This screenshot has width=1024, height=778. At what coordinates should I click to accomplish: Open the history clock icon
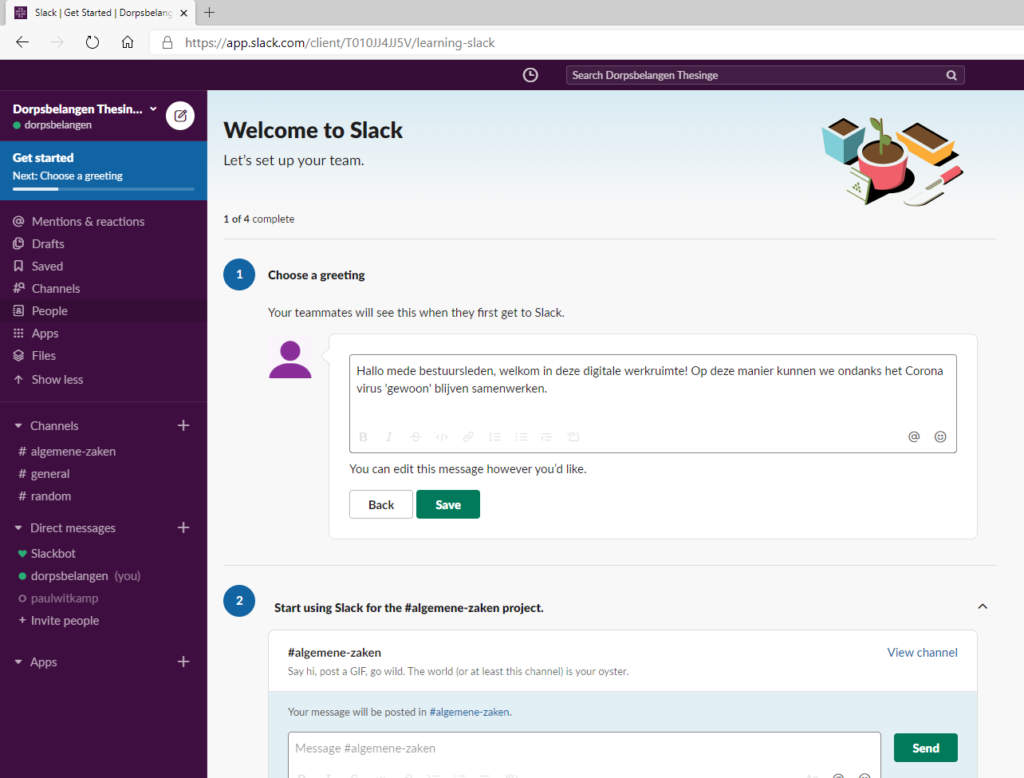tap(530, 75)
